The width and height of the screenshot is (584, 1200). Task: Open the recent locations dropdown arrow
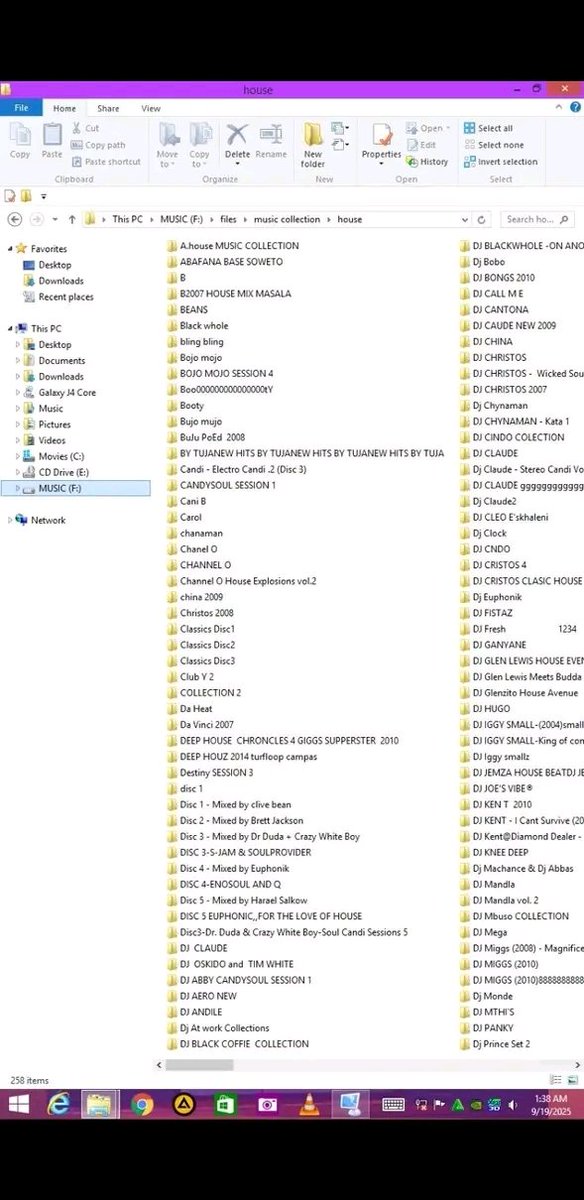[x=55, y=219]
